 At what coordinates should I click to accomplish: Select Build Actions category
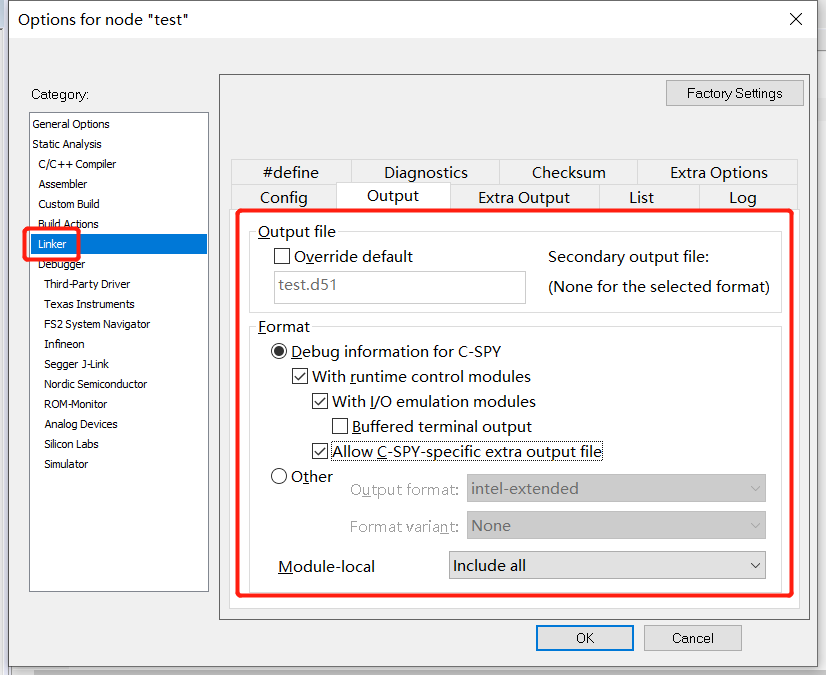coord(119,224)
